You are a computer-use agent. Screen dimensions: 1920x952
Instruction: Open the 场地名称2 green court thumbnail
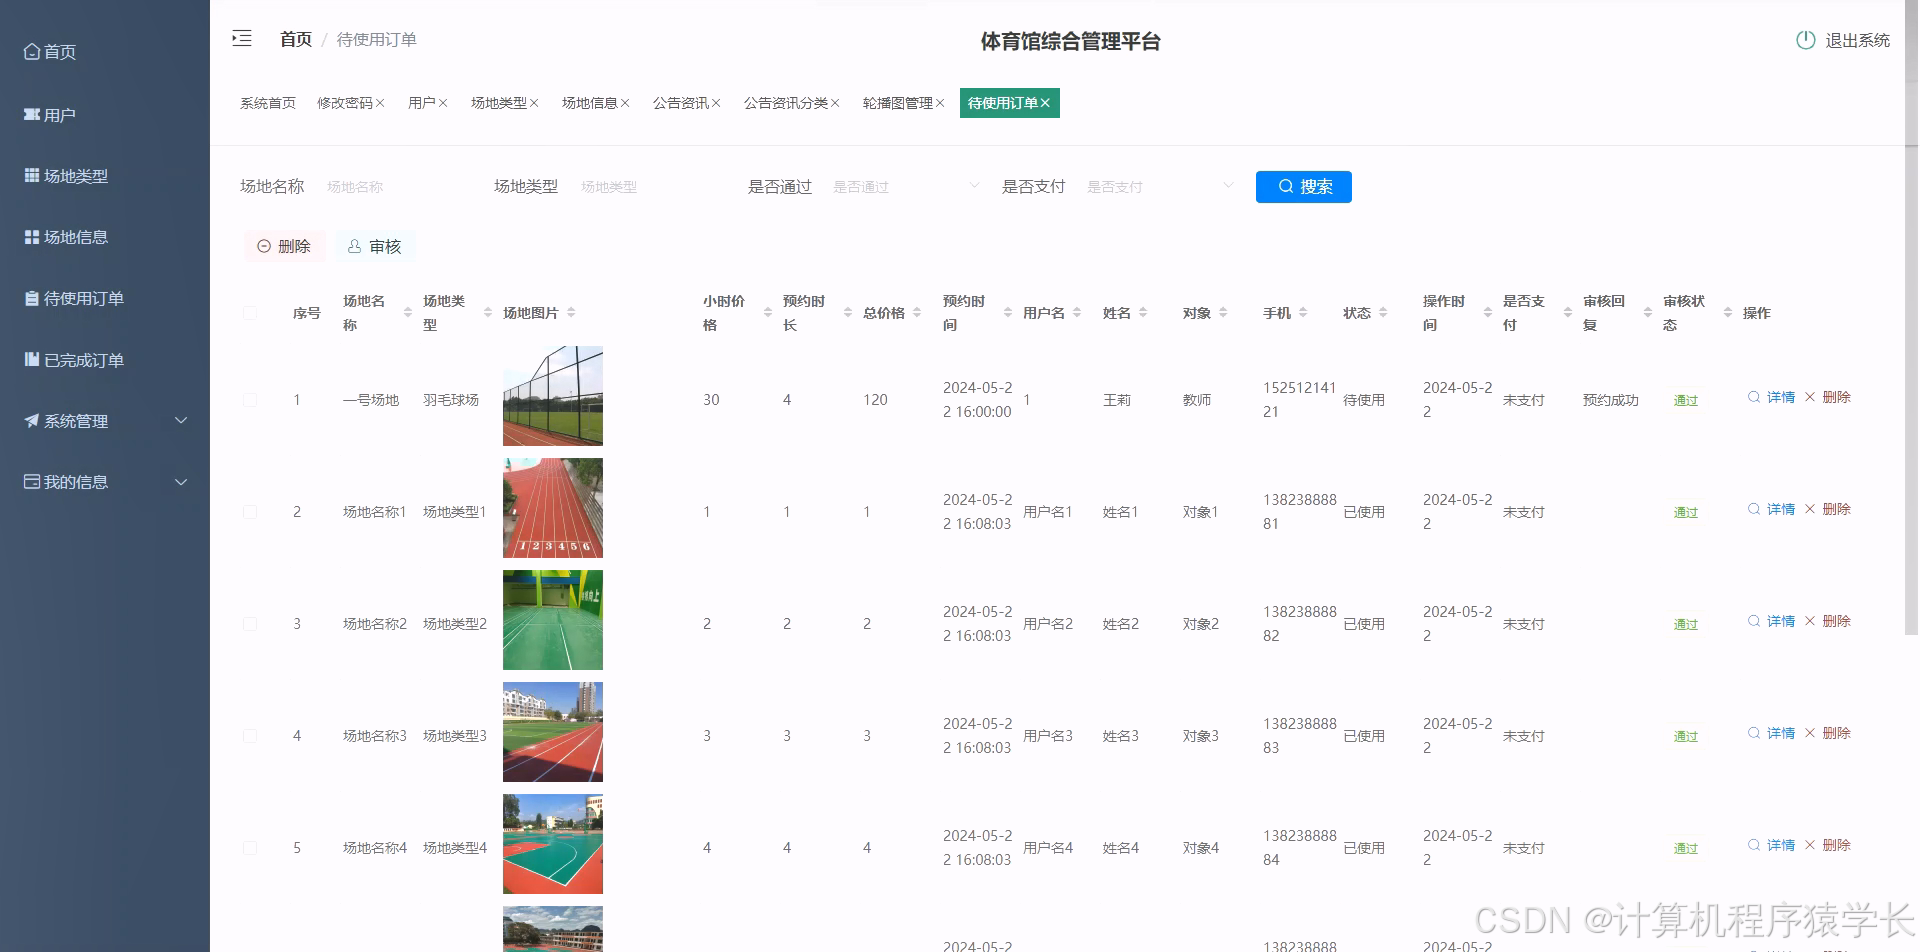pyautogui.click(x=553, y=620)
